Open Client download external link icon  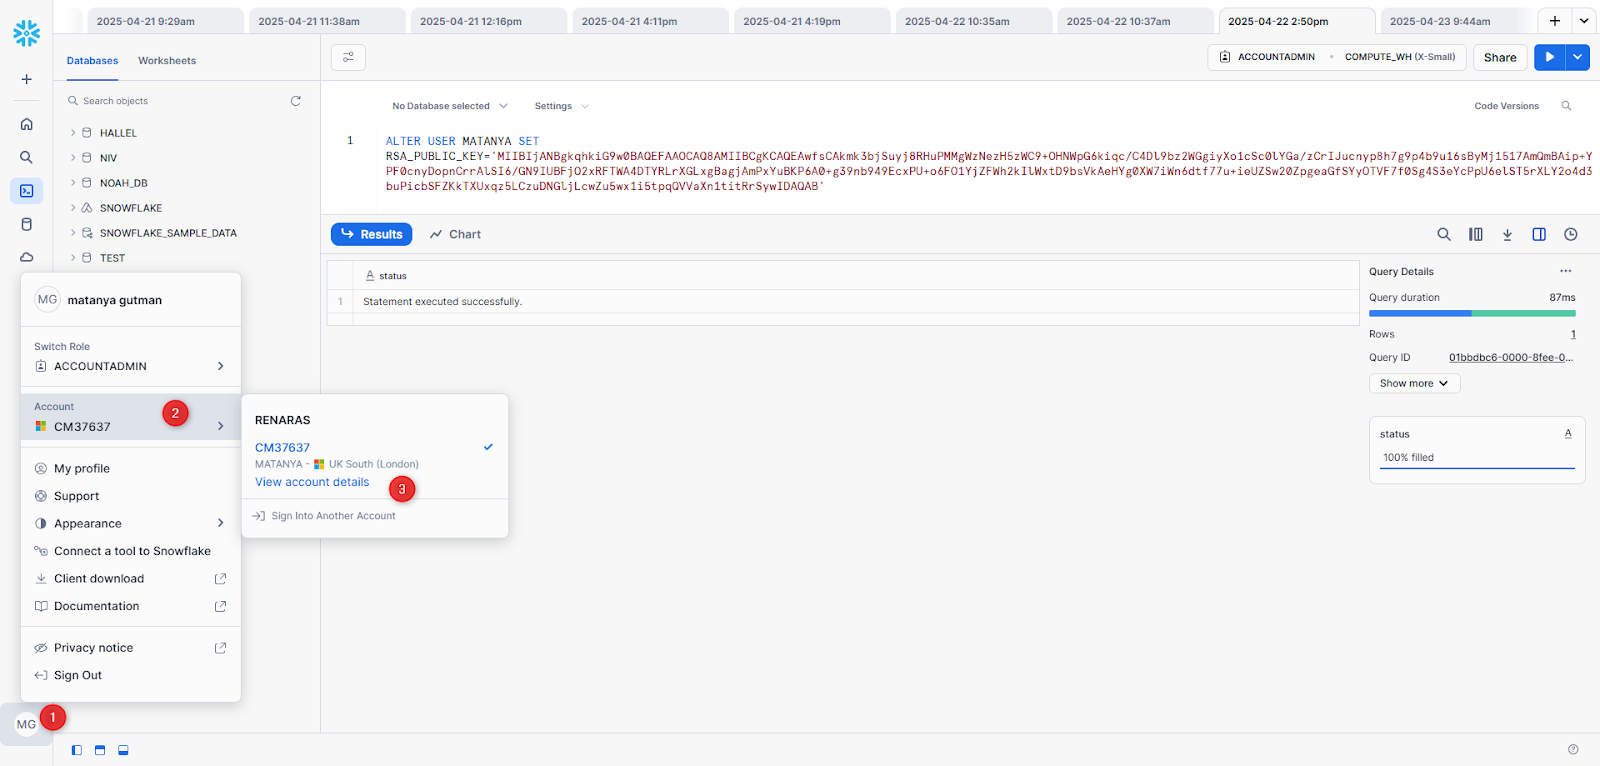click(x=221, y=579)
